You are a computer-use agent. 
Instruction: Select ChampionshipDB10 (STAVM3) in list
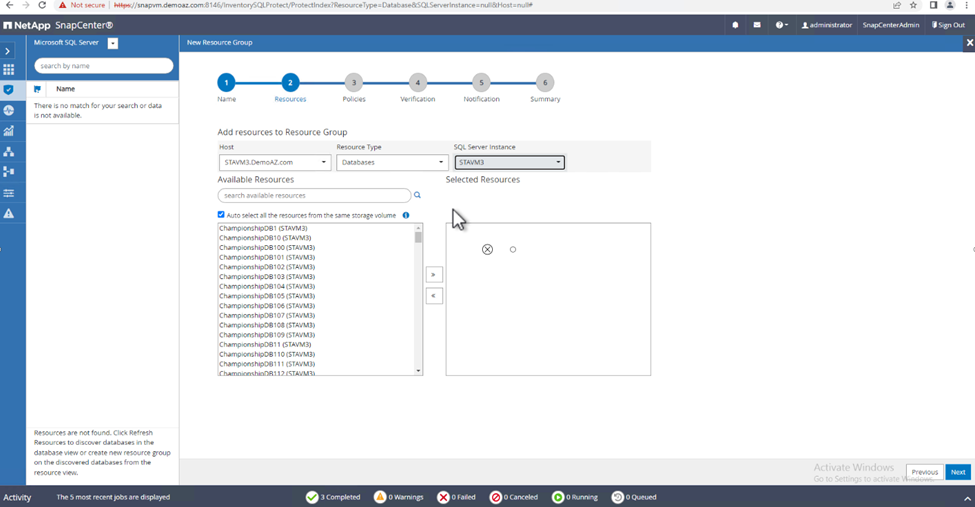pos(265,238)
